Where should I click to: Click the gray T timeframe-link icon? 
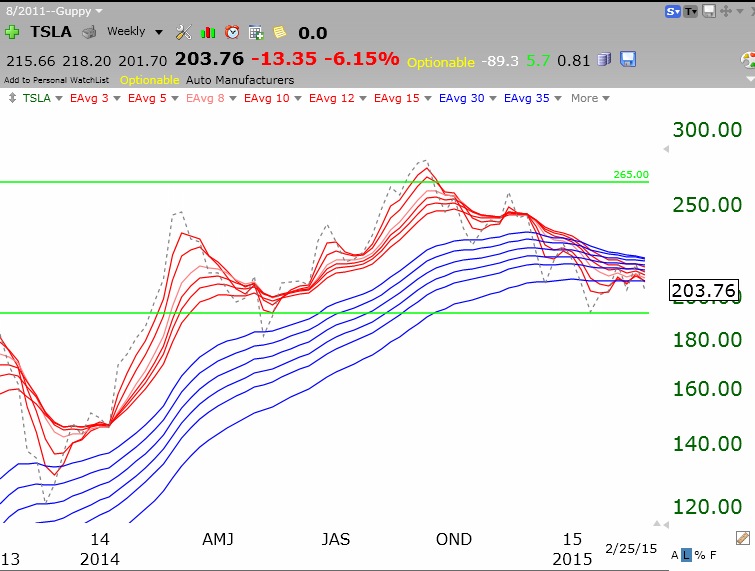tap(690, 12)
